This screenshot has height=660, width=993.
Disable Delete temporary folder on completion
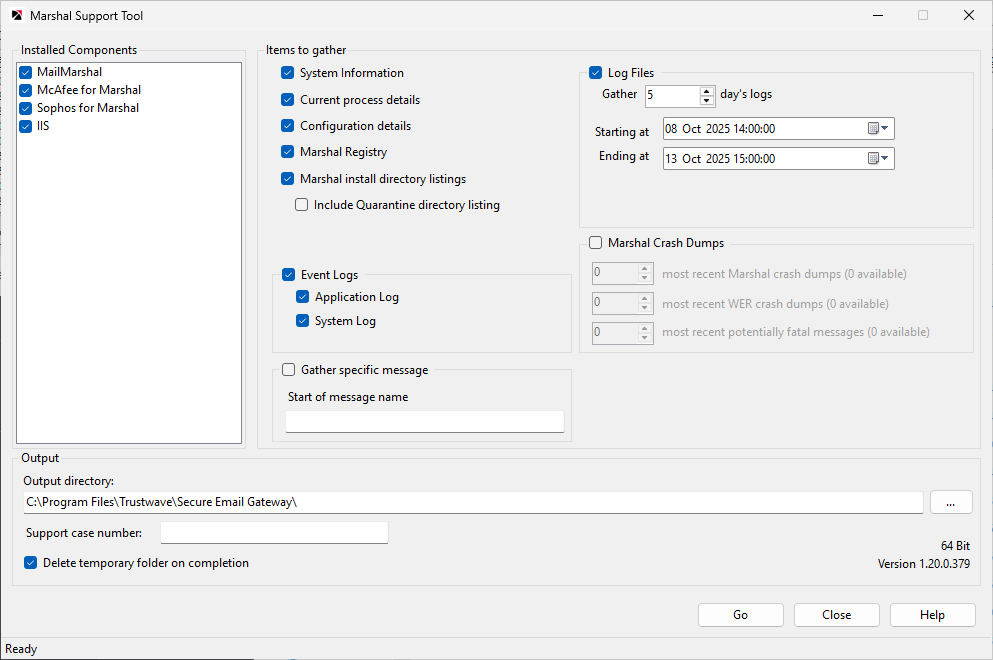(31, 563)
